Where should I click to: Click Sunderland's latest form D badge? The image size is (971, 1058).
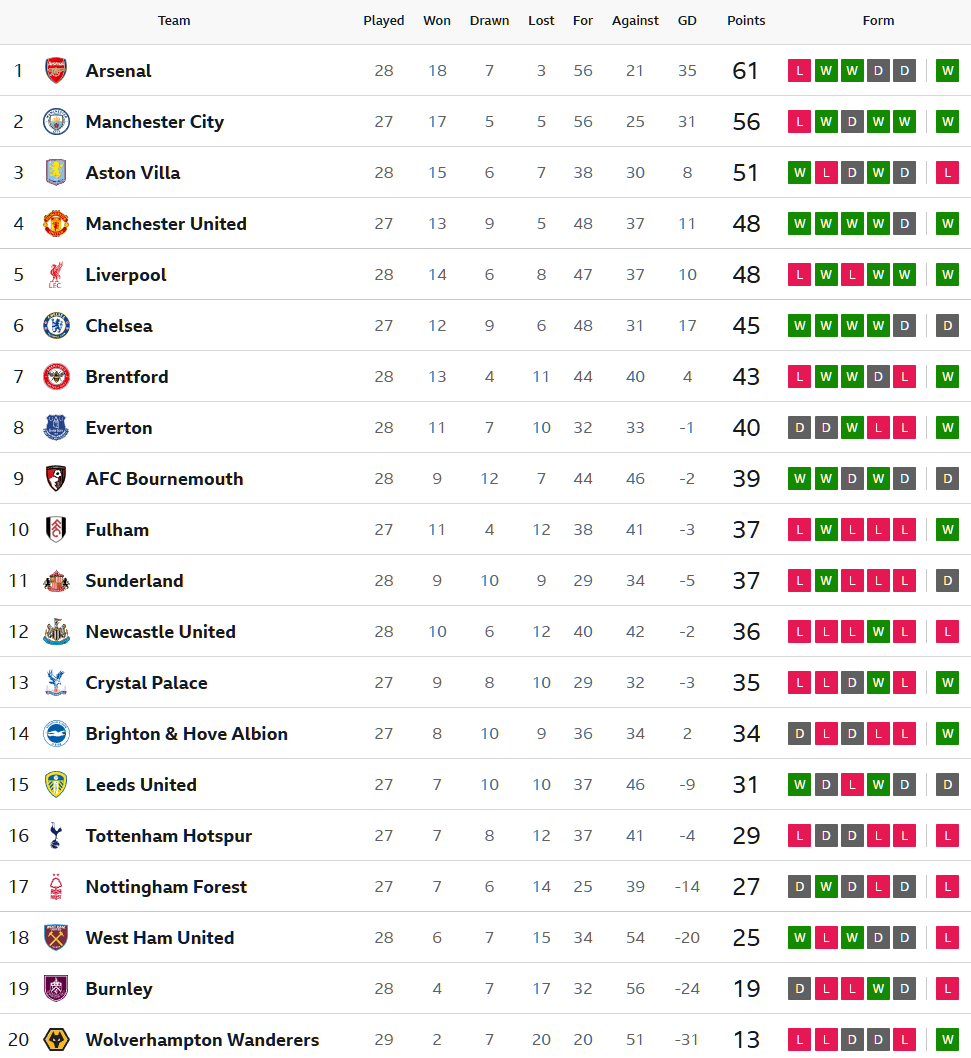[947, 581]
